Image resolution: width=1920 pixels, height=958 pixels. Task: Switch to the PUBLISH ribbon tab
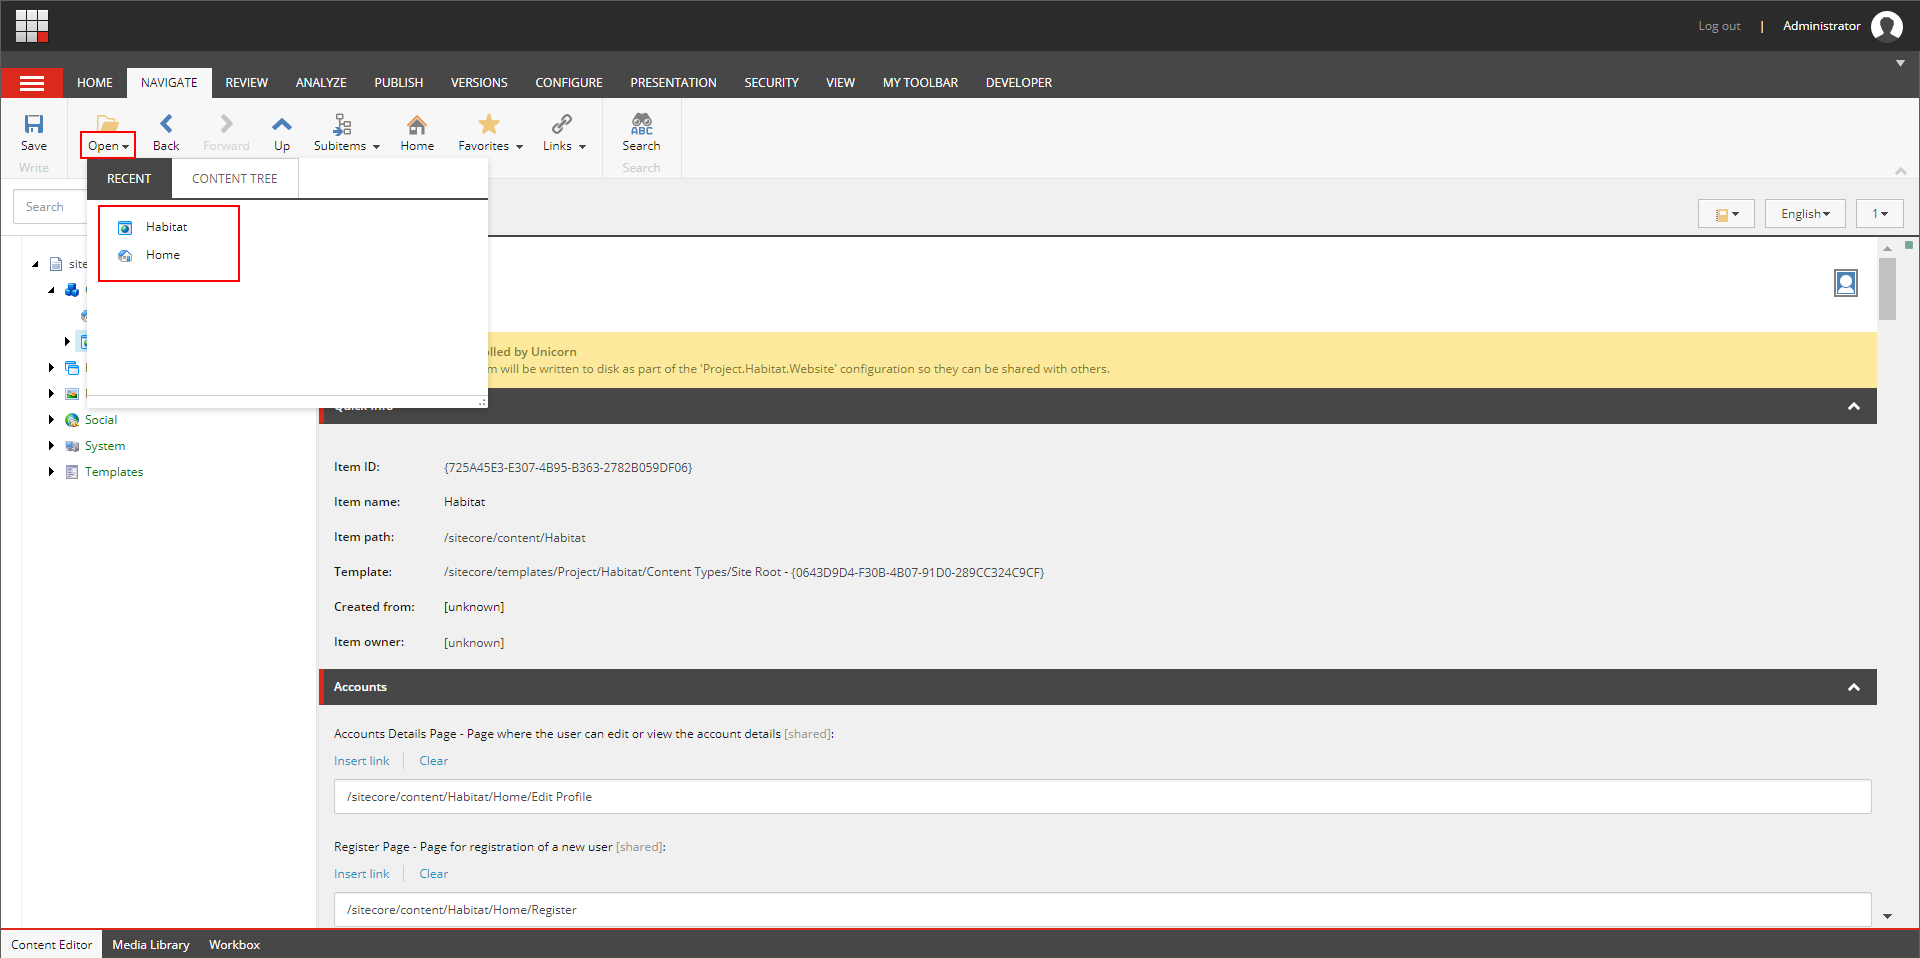pyautogui.click(x=399, y=83)
